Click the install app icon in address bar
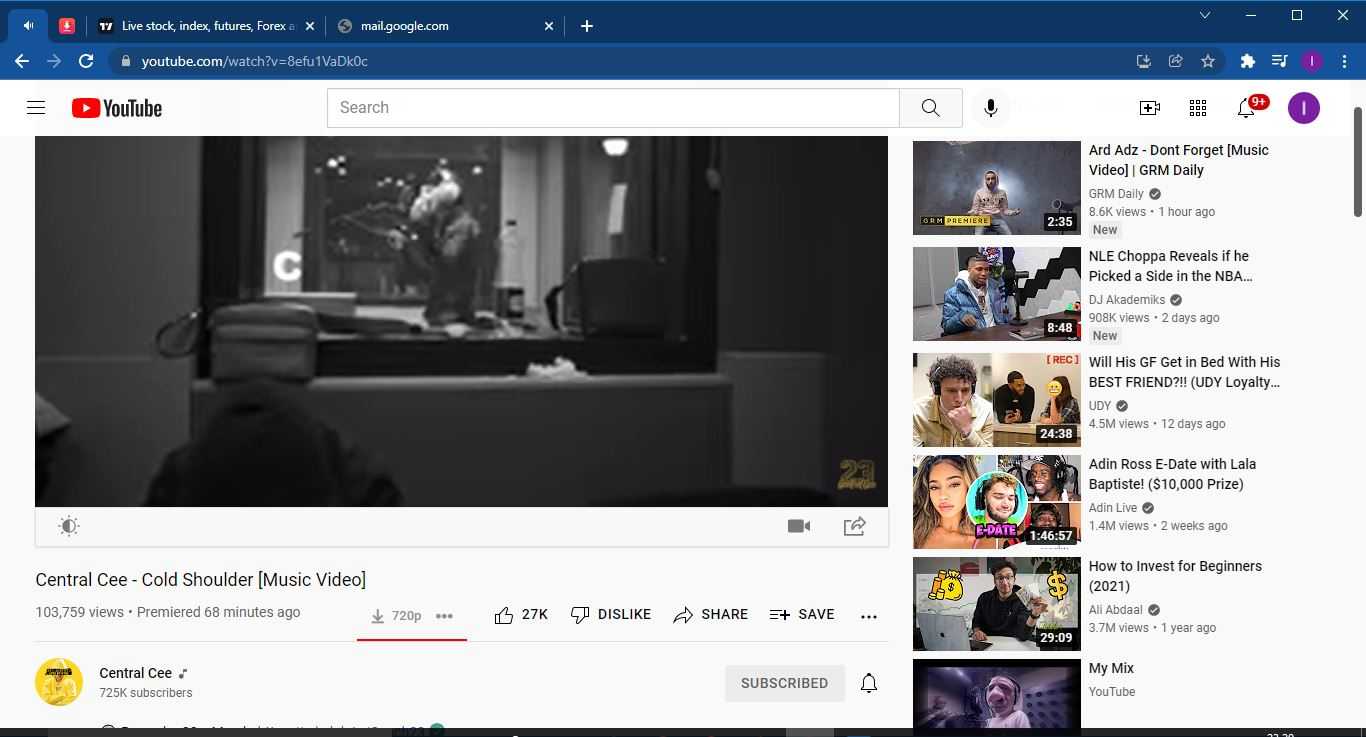The width and height of the screenshot is (1366, 737). (1144, 61)
